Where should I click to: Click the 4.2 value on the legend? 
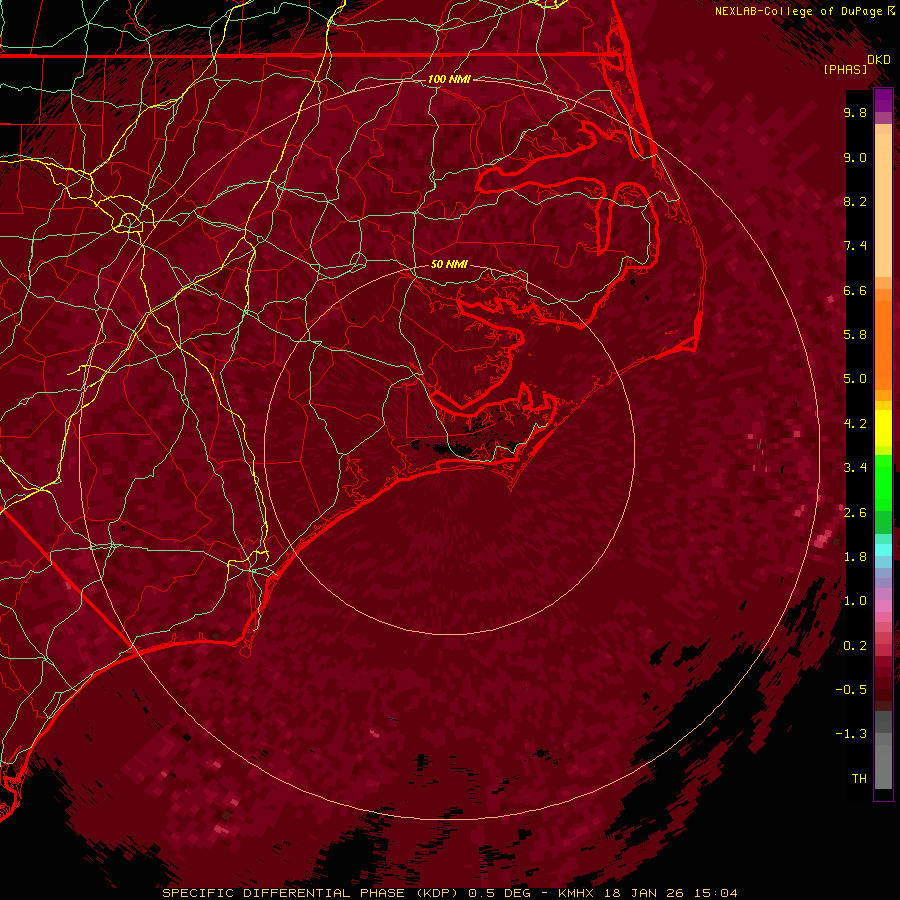(x=855, y=424)
